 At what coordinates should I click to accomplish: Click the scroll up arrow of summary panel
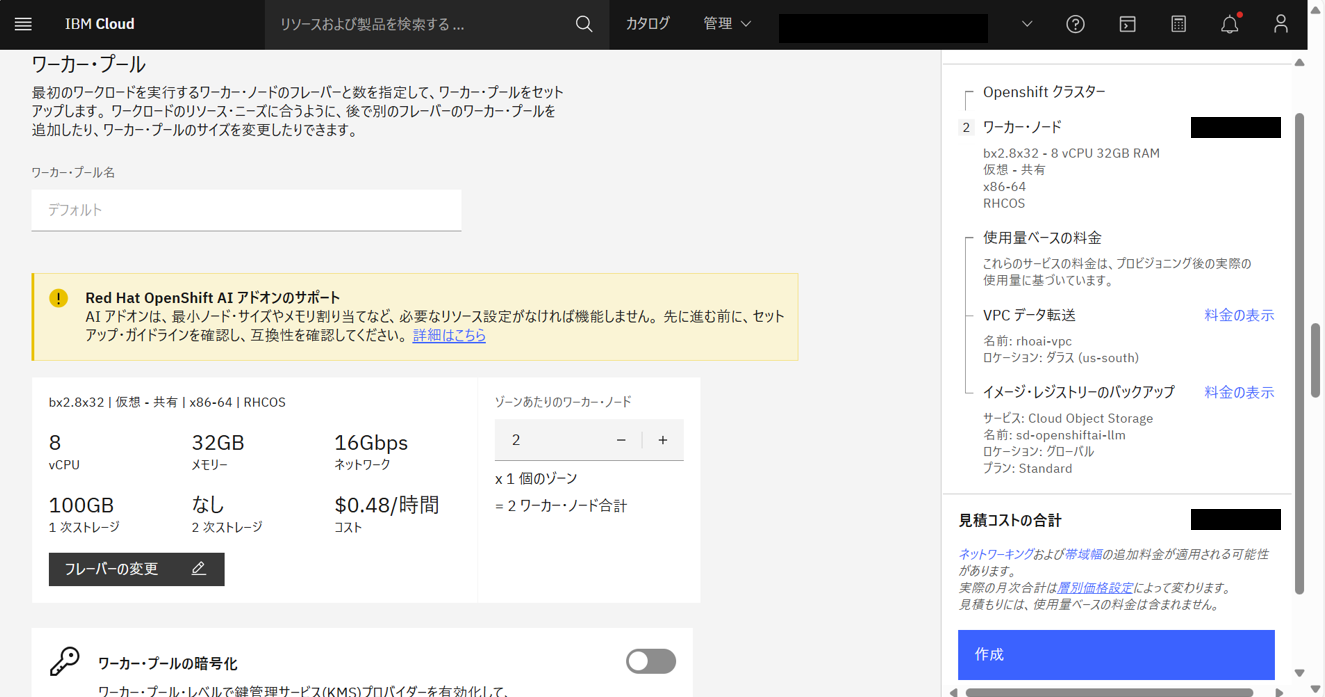[x=1299, y=62]
